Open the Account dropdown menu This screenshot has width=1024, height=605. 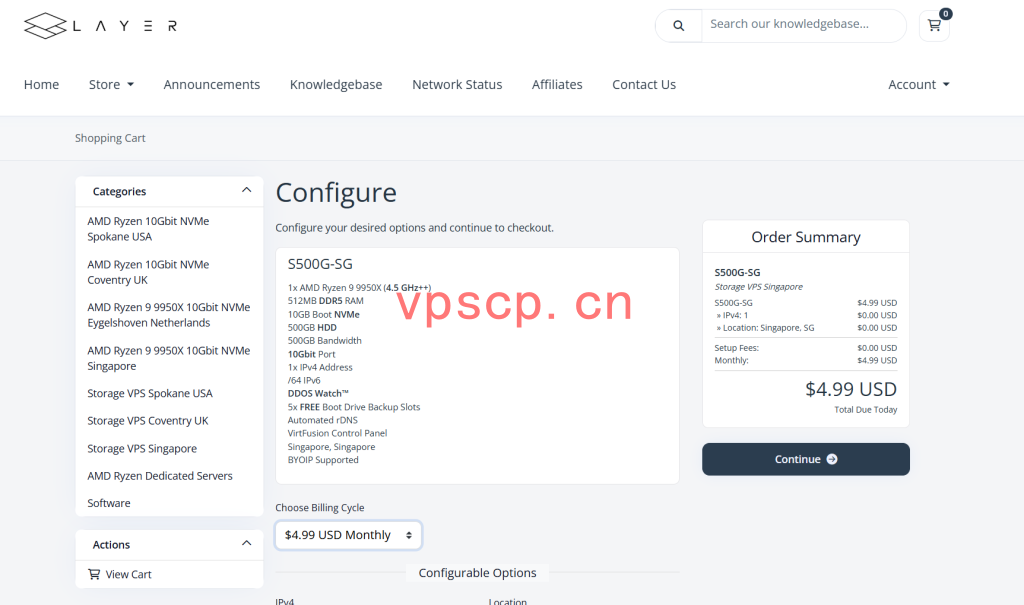click(x=918, y=84)
